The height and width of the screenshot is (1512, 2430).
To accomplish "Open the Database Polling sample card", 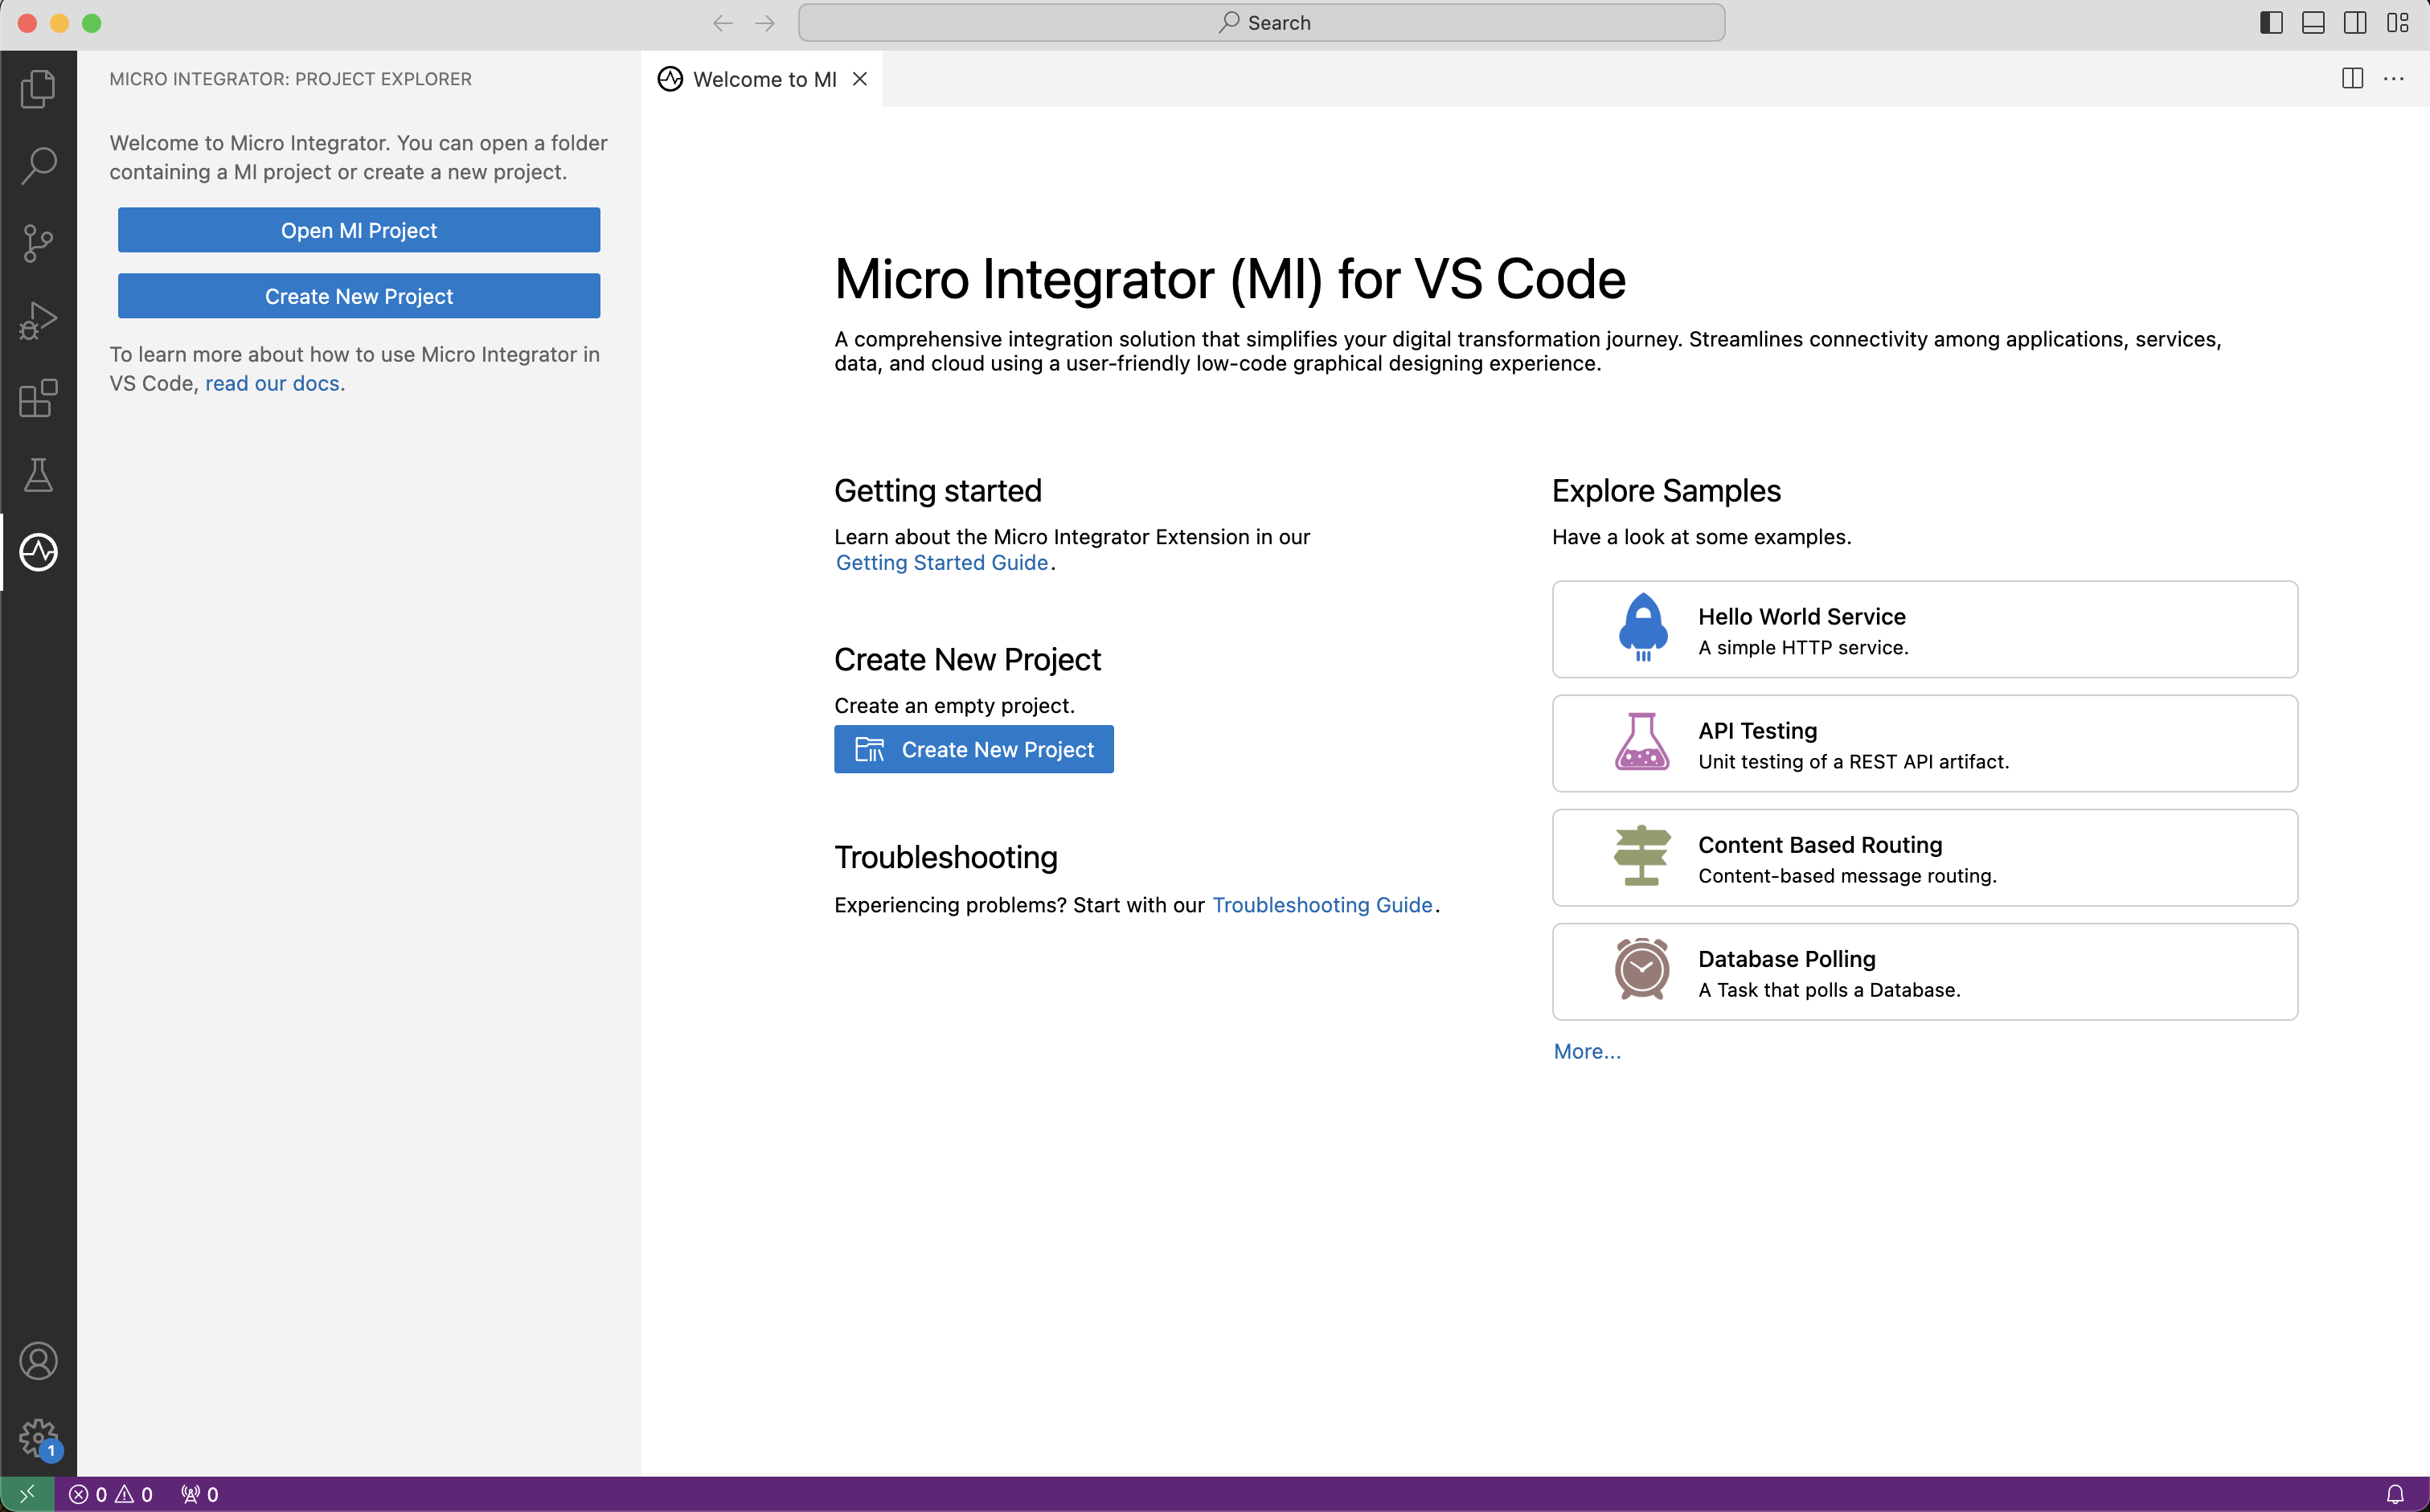I will [x=1924, y=971].
